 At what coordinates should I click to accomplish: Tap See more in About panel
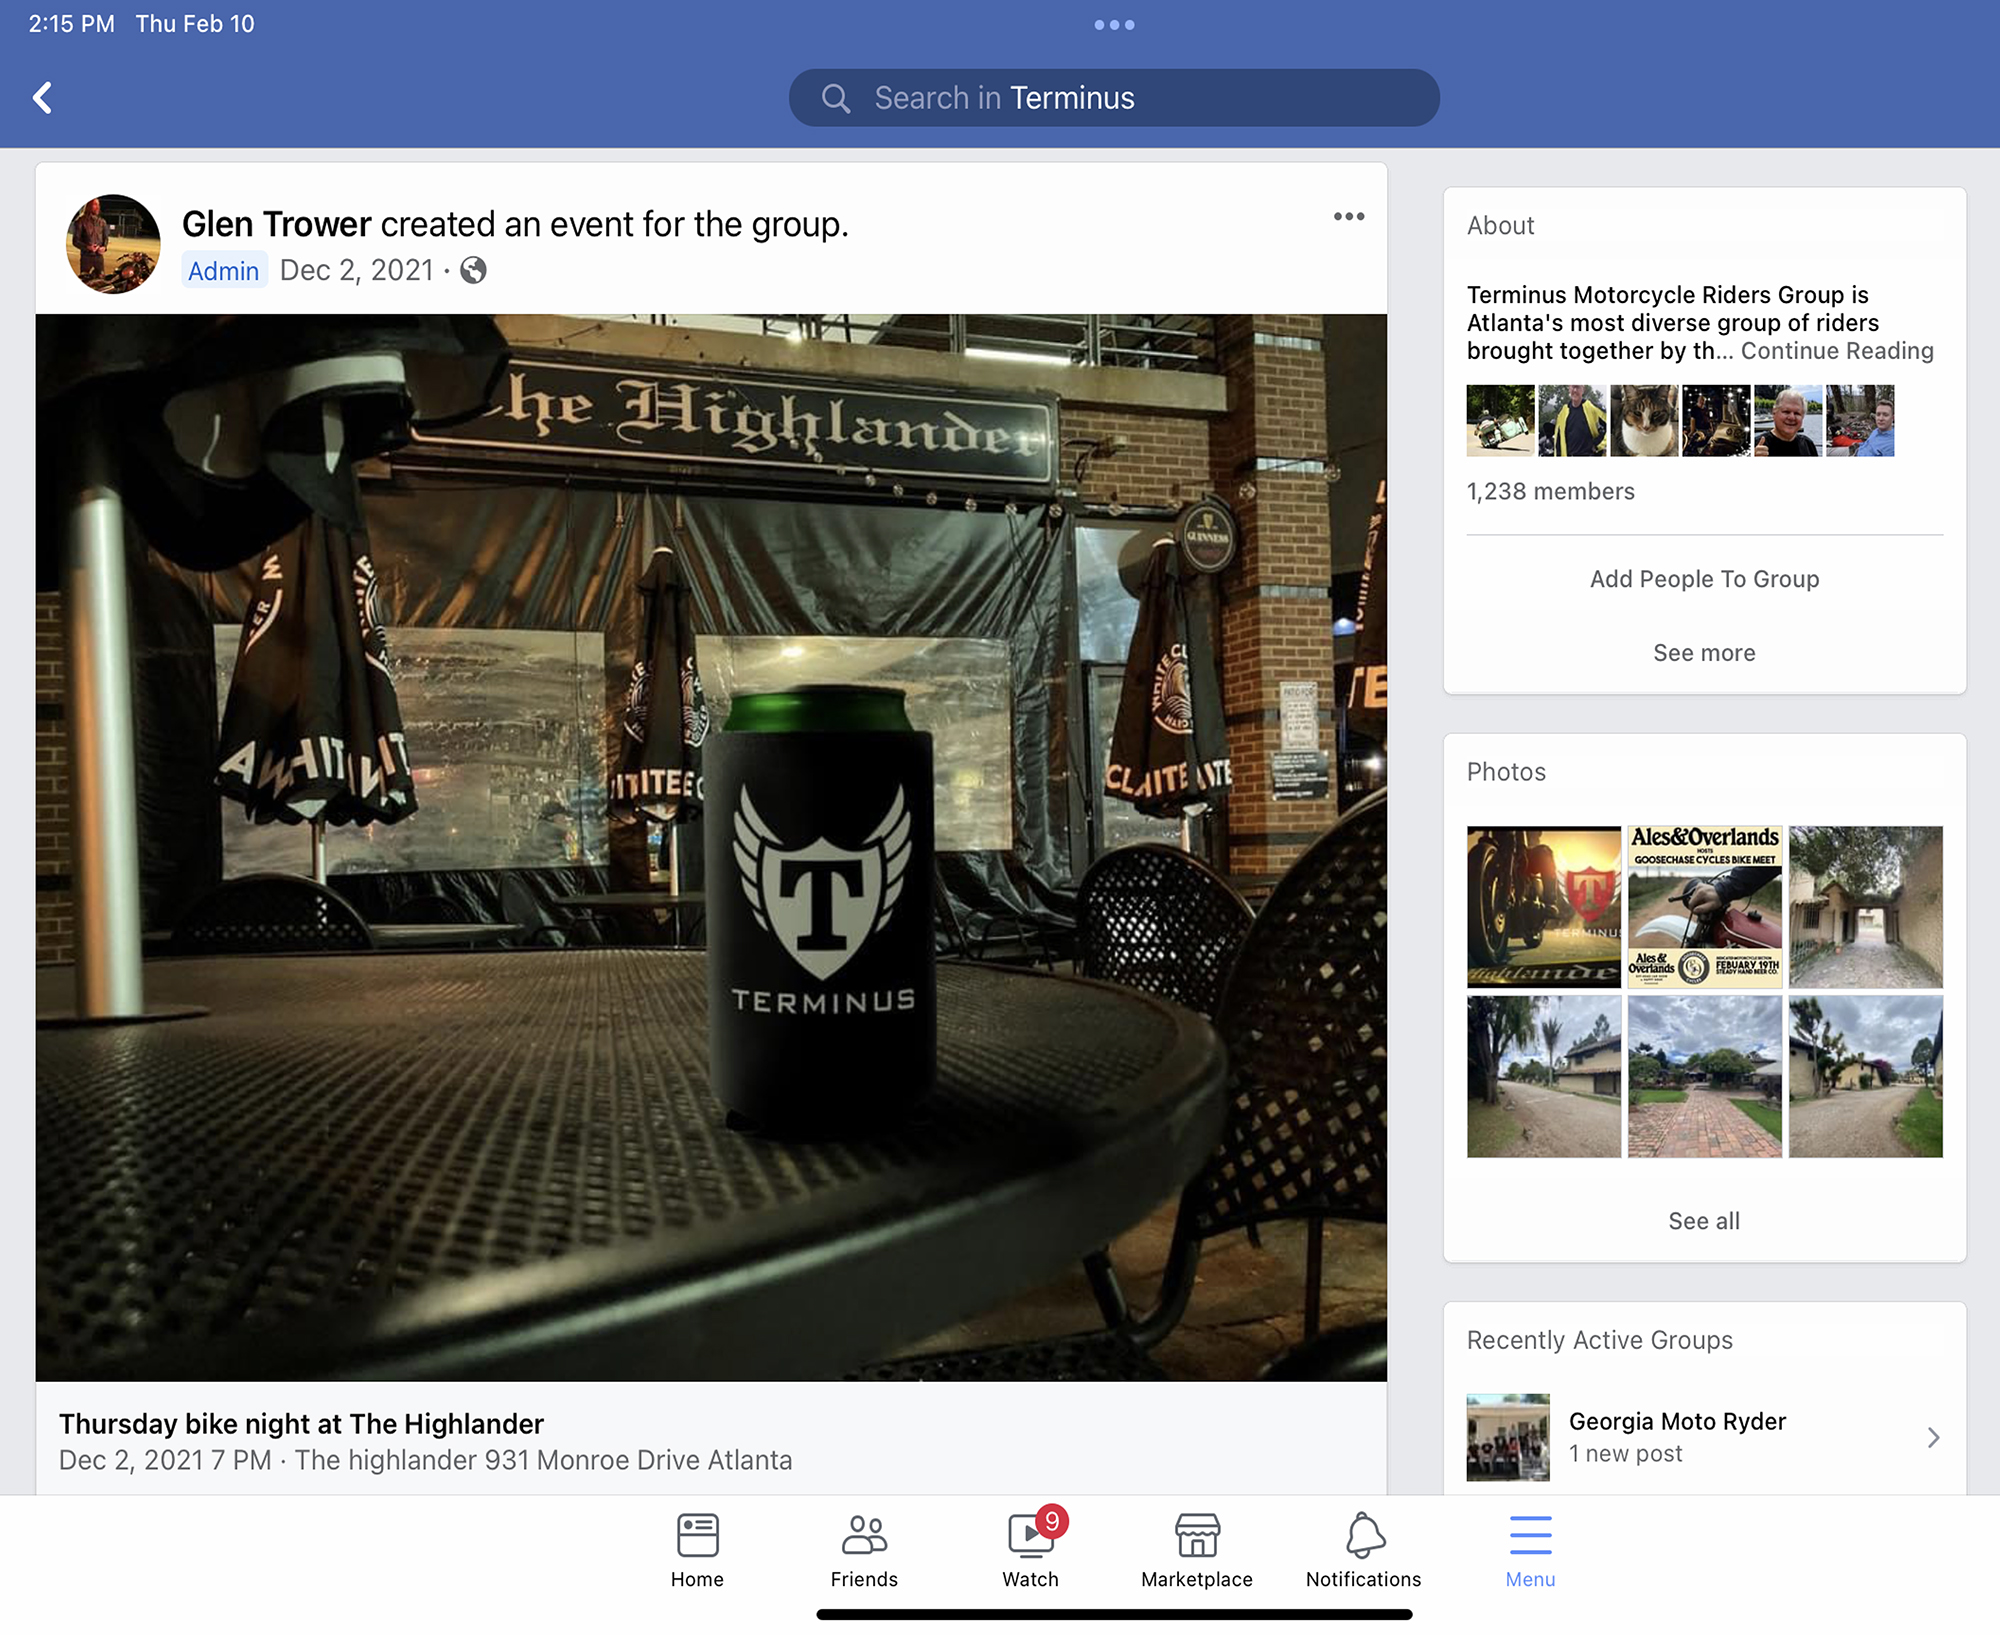[x=1704, y=653]
